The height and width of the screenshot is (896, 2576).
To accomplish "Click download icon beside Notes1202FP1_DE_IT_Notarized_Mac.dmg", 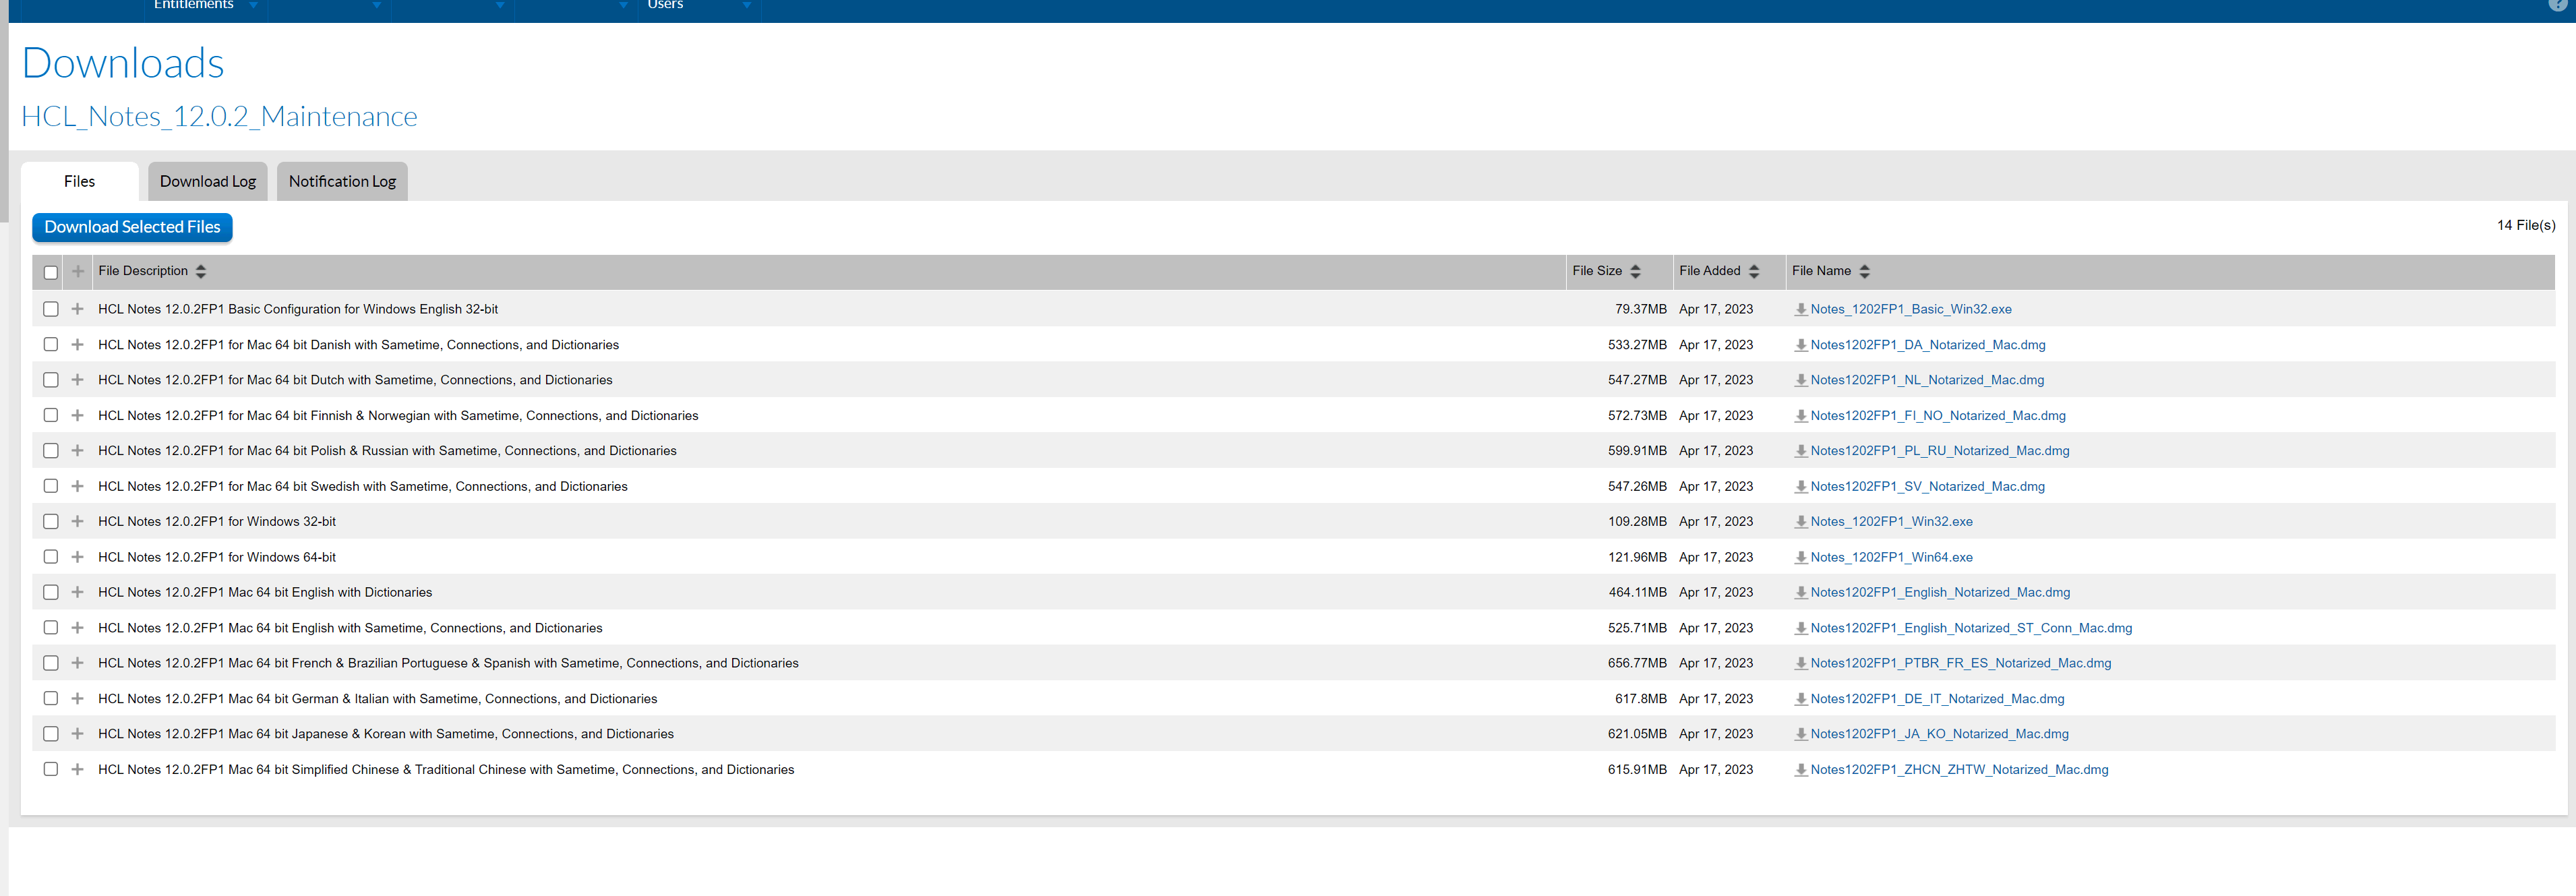I will [1800, 699].
